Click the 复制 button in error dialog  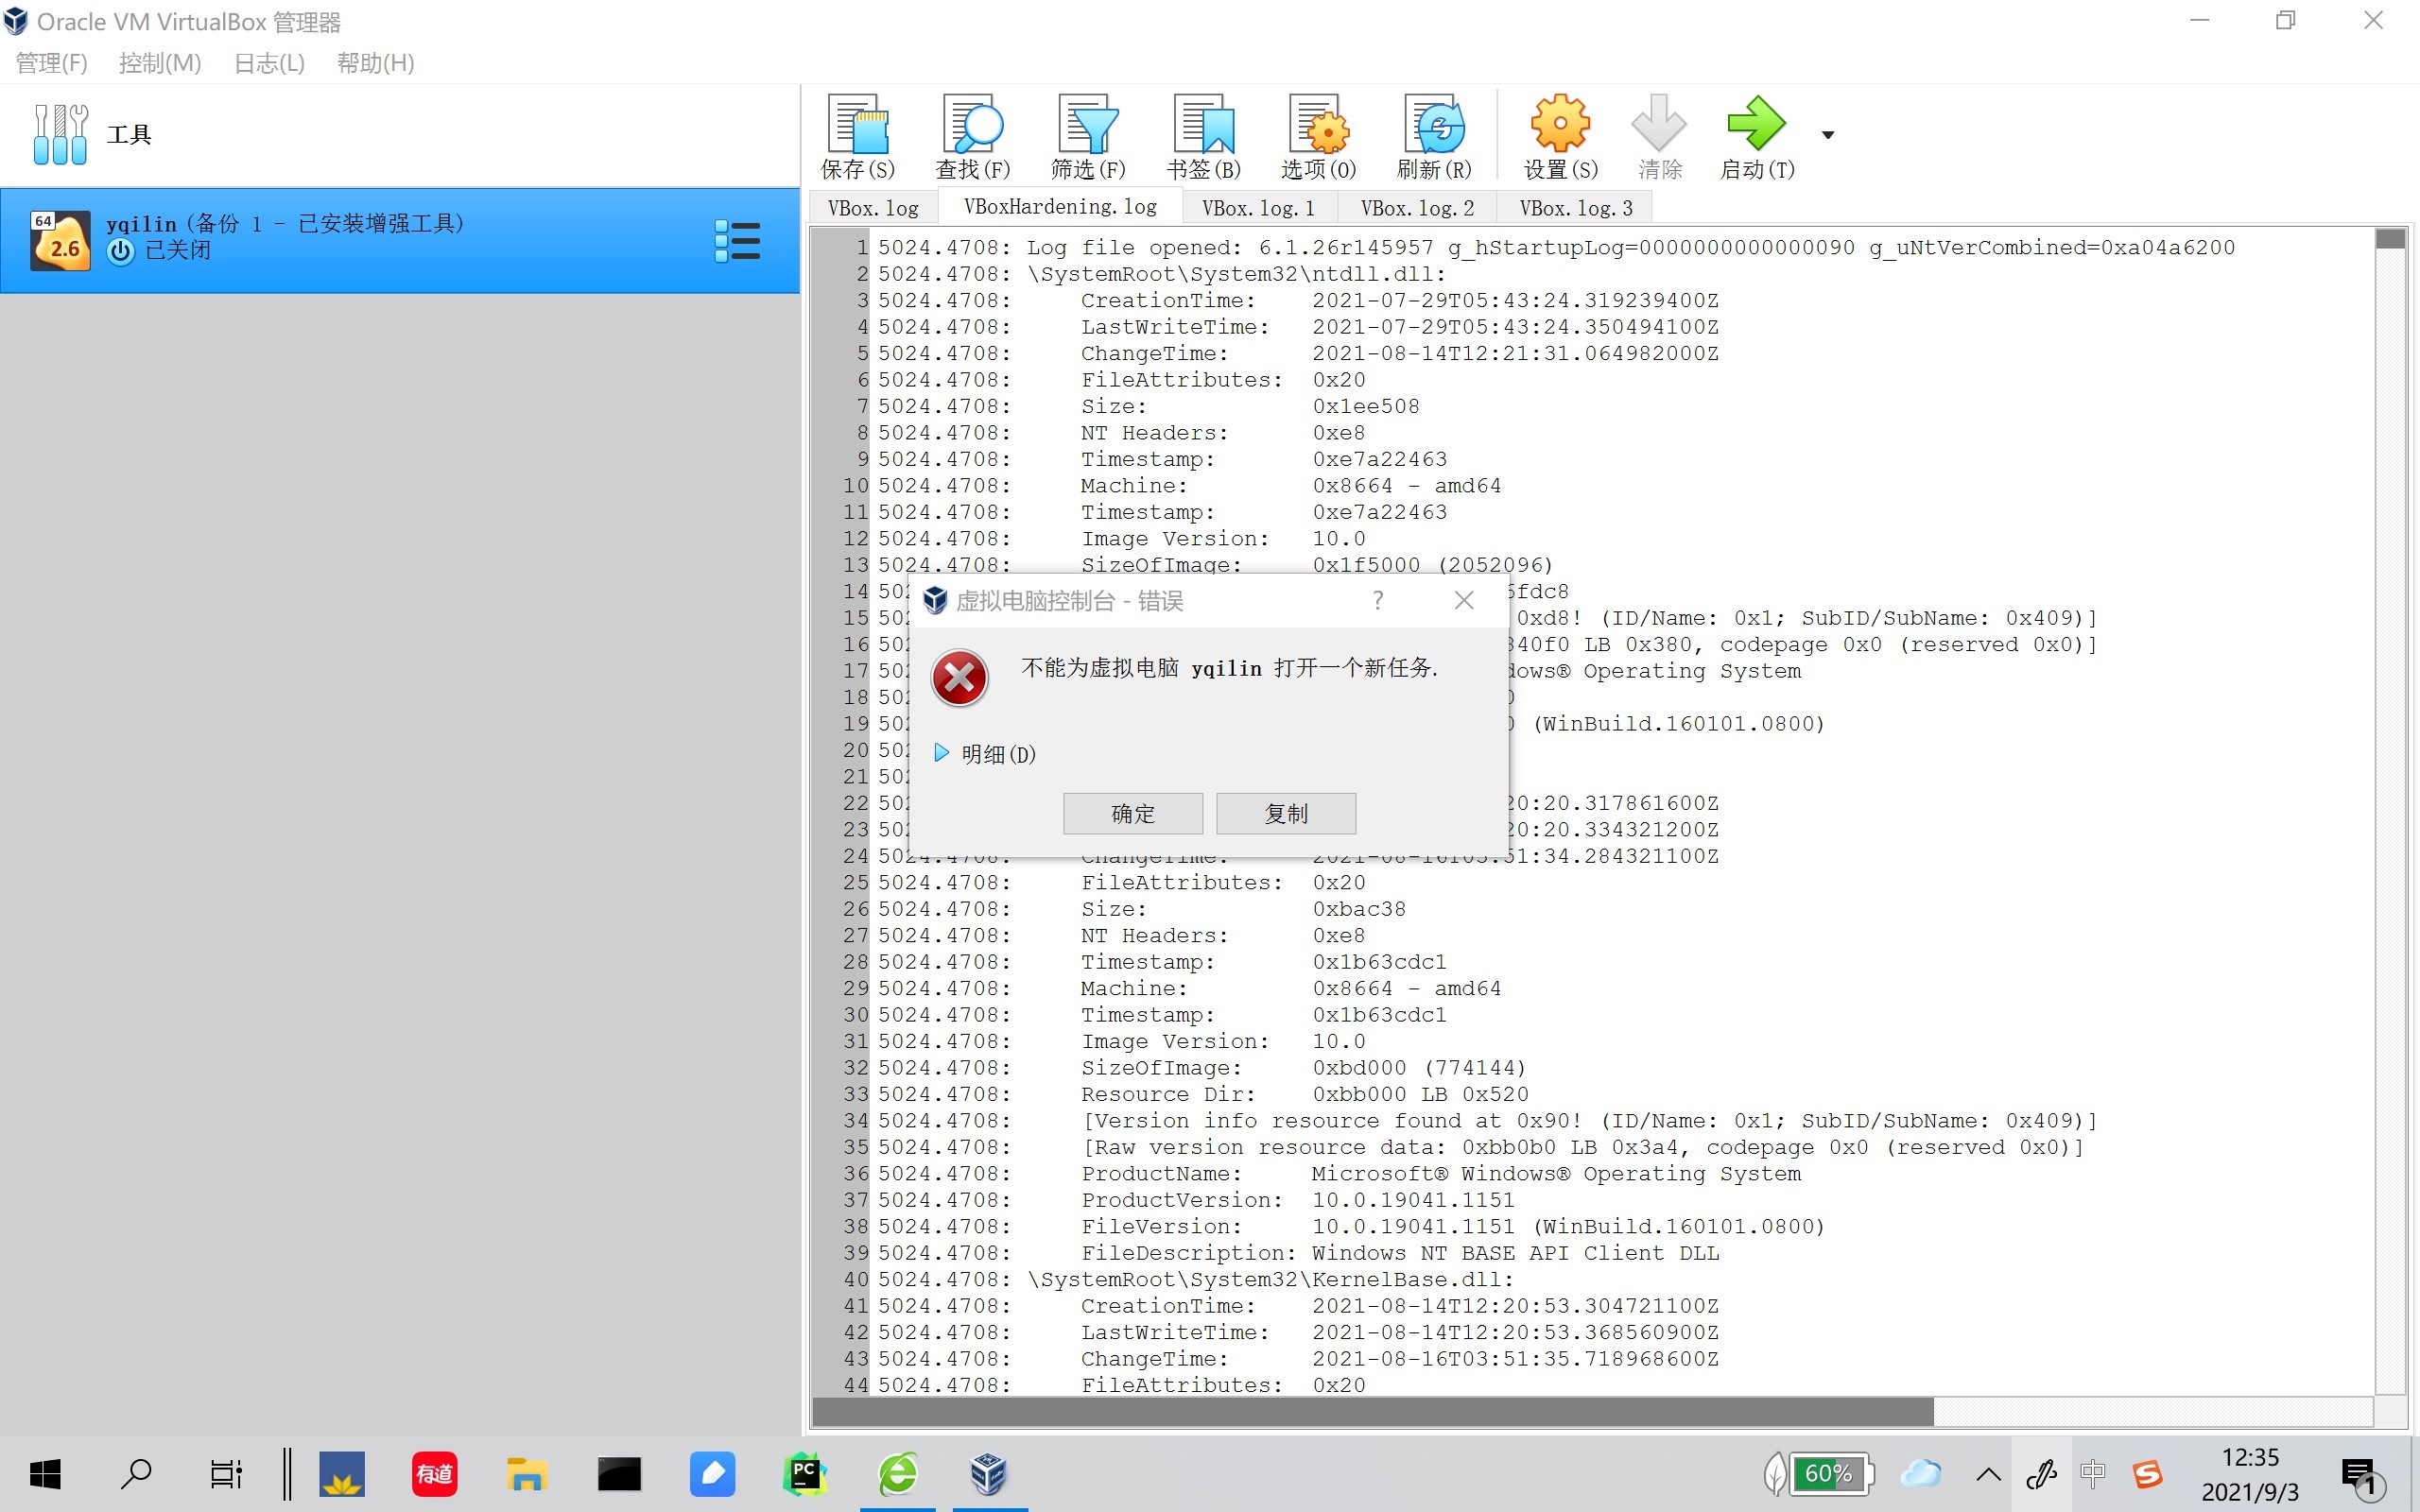click(x=1285, y=813)
